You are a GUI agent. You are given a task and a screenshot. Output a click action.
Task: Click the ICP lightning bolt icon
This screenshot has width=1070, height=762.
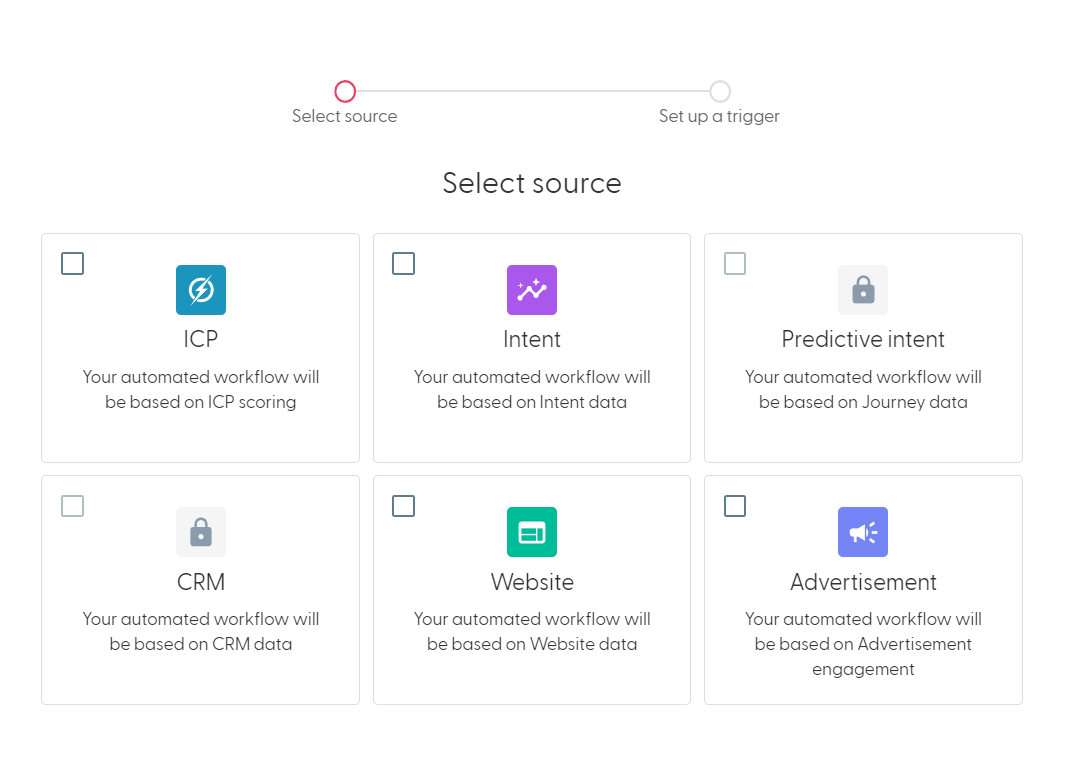click(x=200, y=290)
